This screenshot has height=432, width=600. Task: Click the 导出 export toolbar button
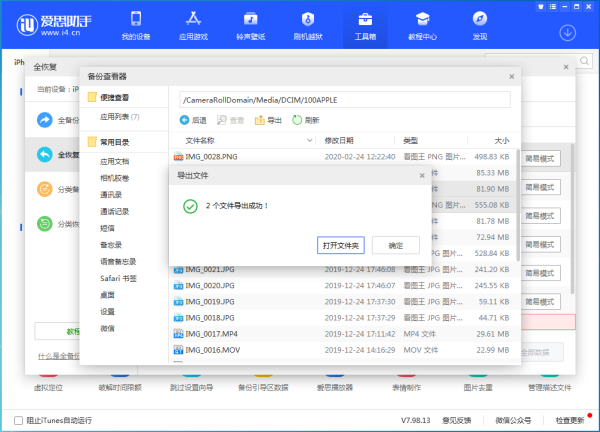coord(267,120)
